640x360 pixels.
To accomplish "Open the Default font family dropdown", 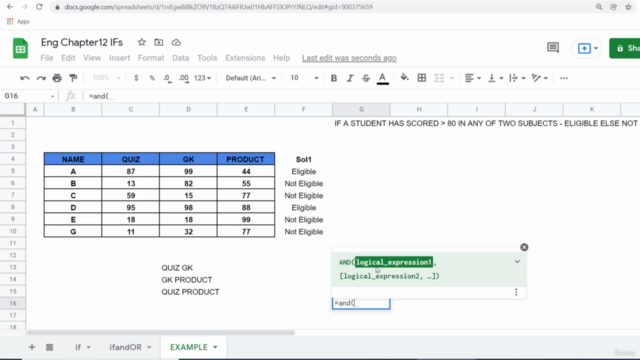I will (251, 78).
